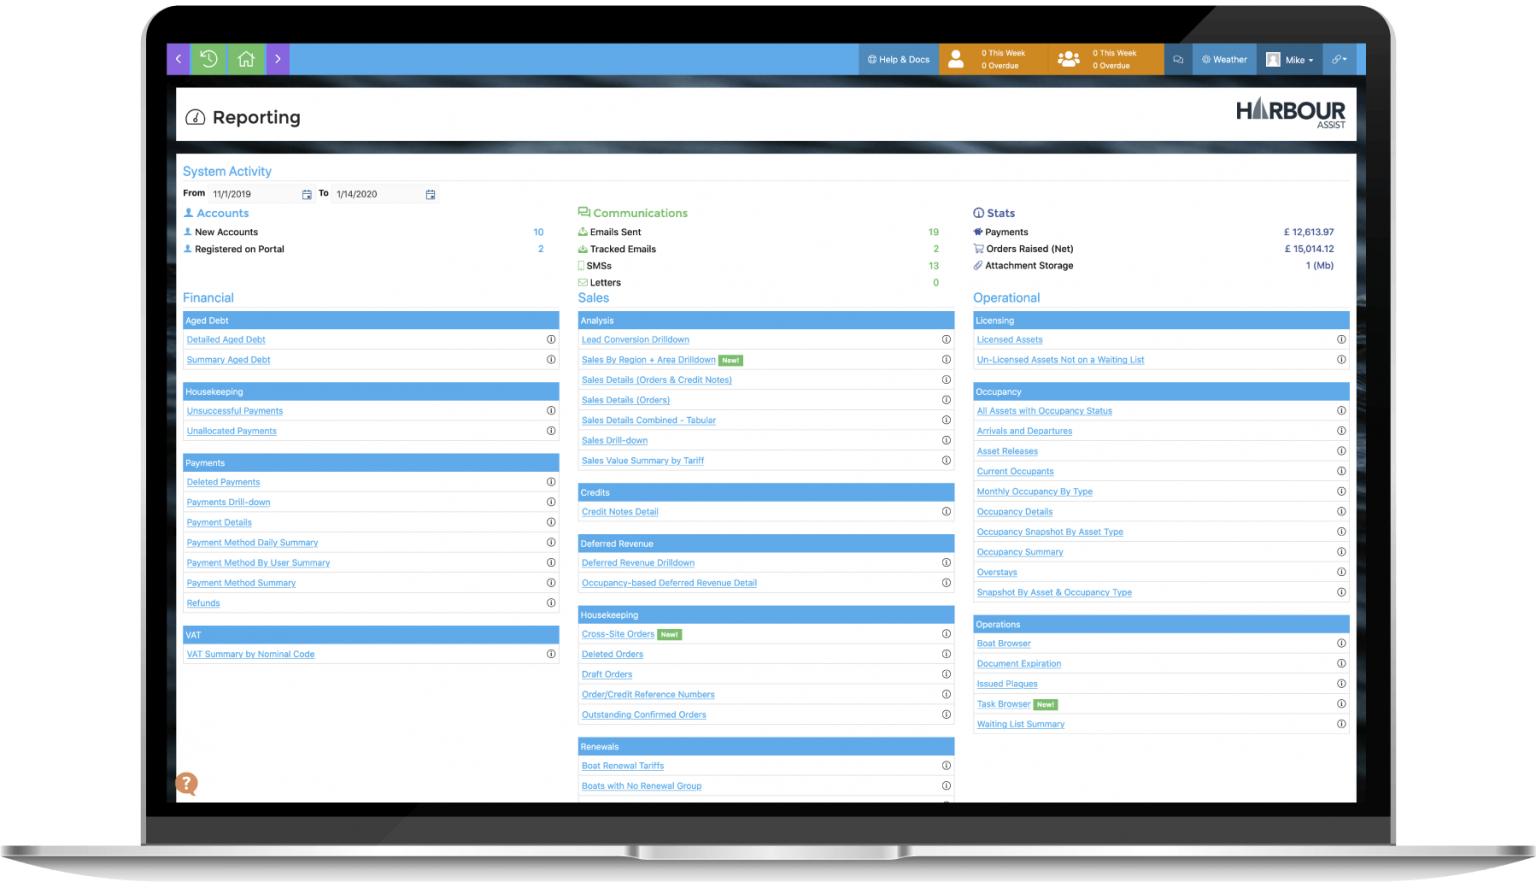Open the Weather panel from the toolbar
1536x882 pixels.
click(1224, 58)
